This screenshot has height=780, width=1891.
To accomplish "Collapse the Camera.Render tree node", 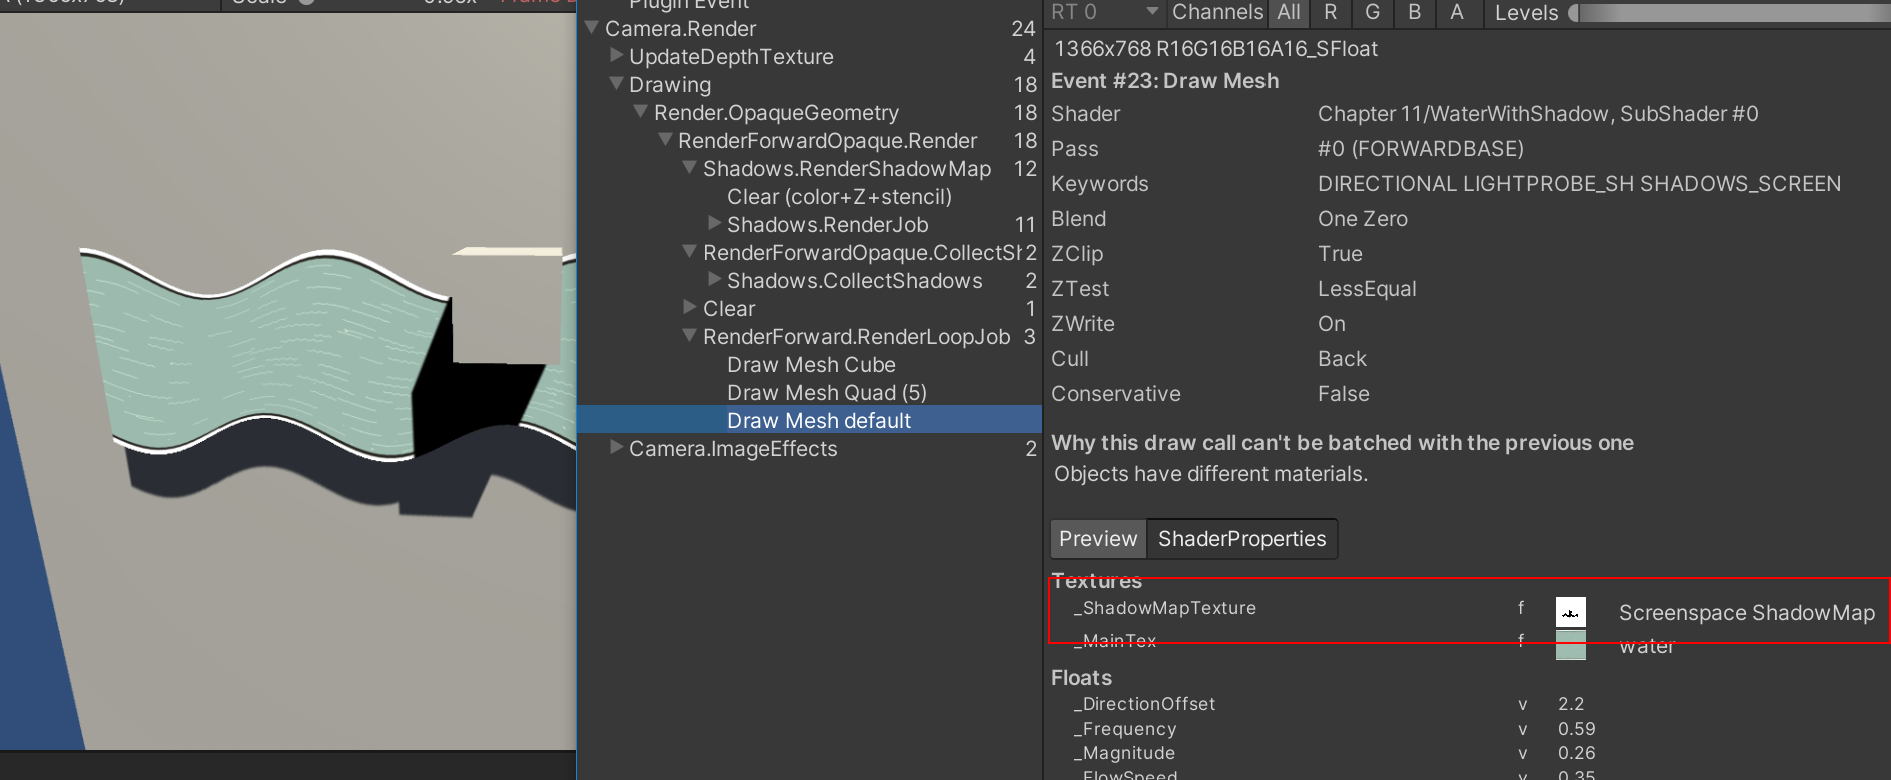I will (x=591, y=27).
